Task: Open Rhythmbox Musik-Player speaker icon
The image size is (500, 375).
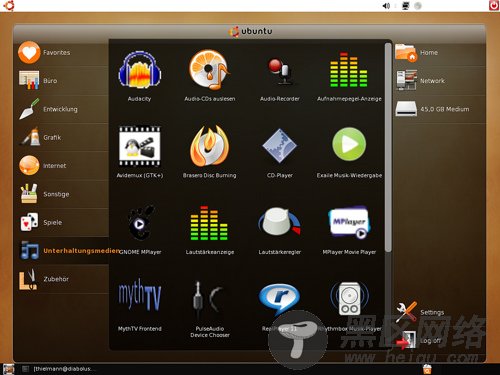Action: [x=349, y=299]
